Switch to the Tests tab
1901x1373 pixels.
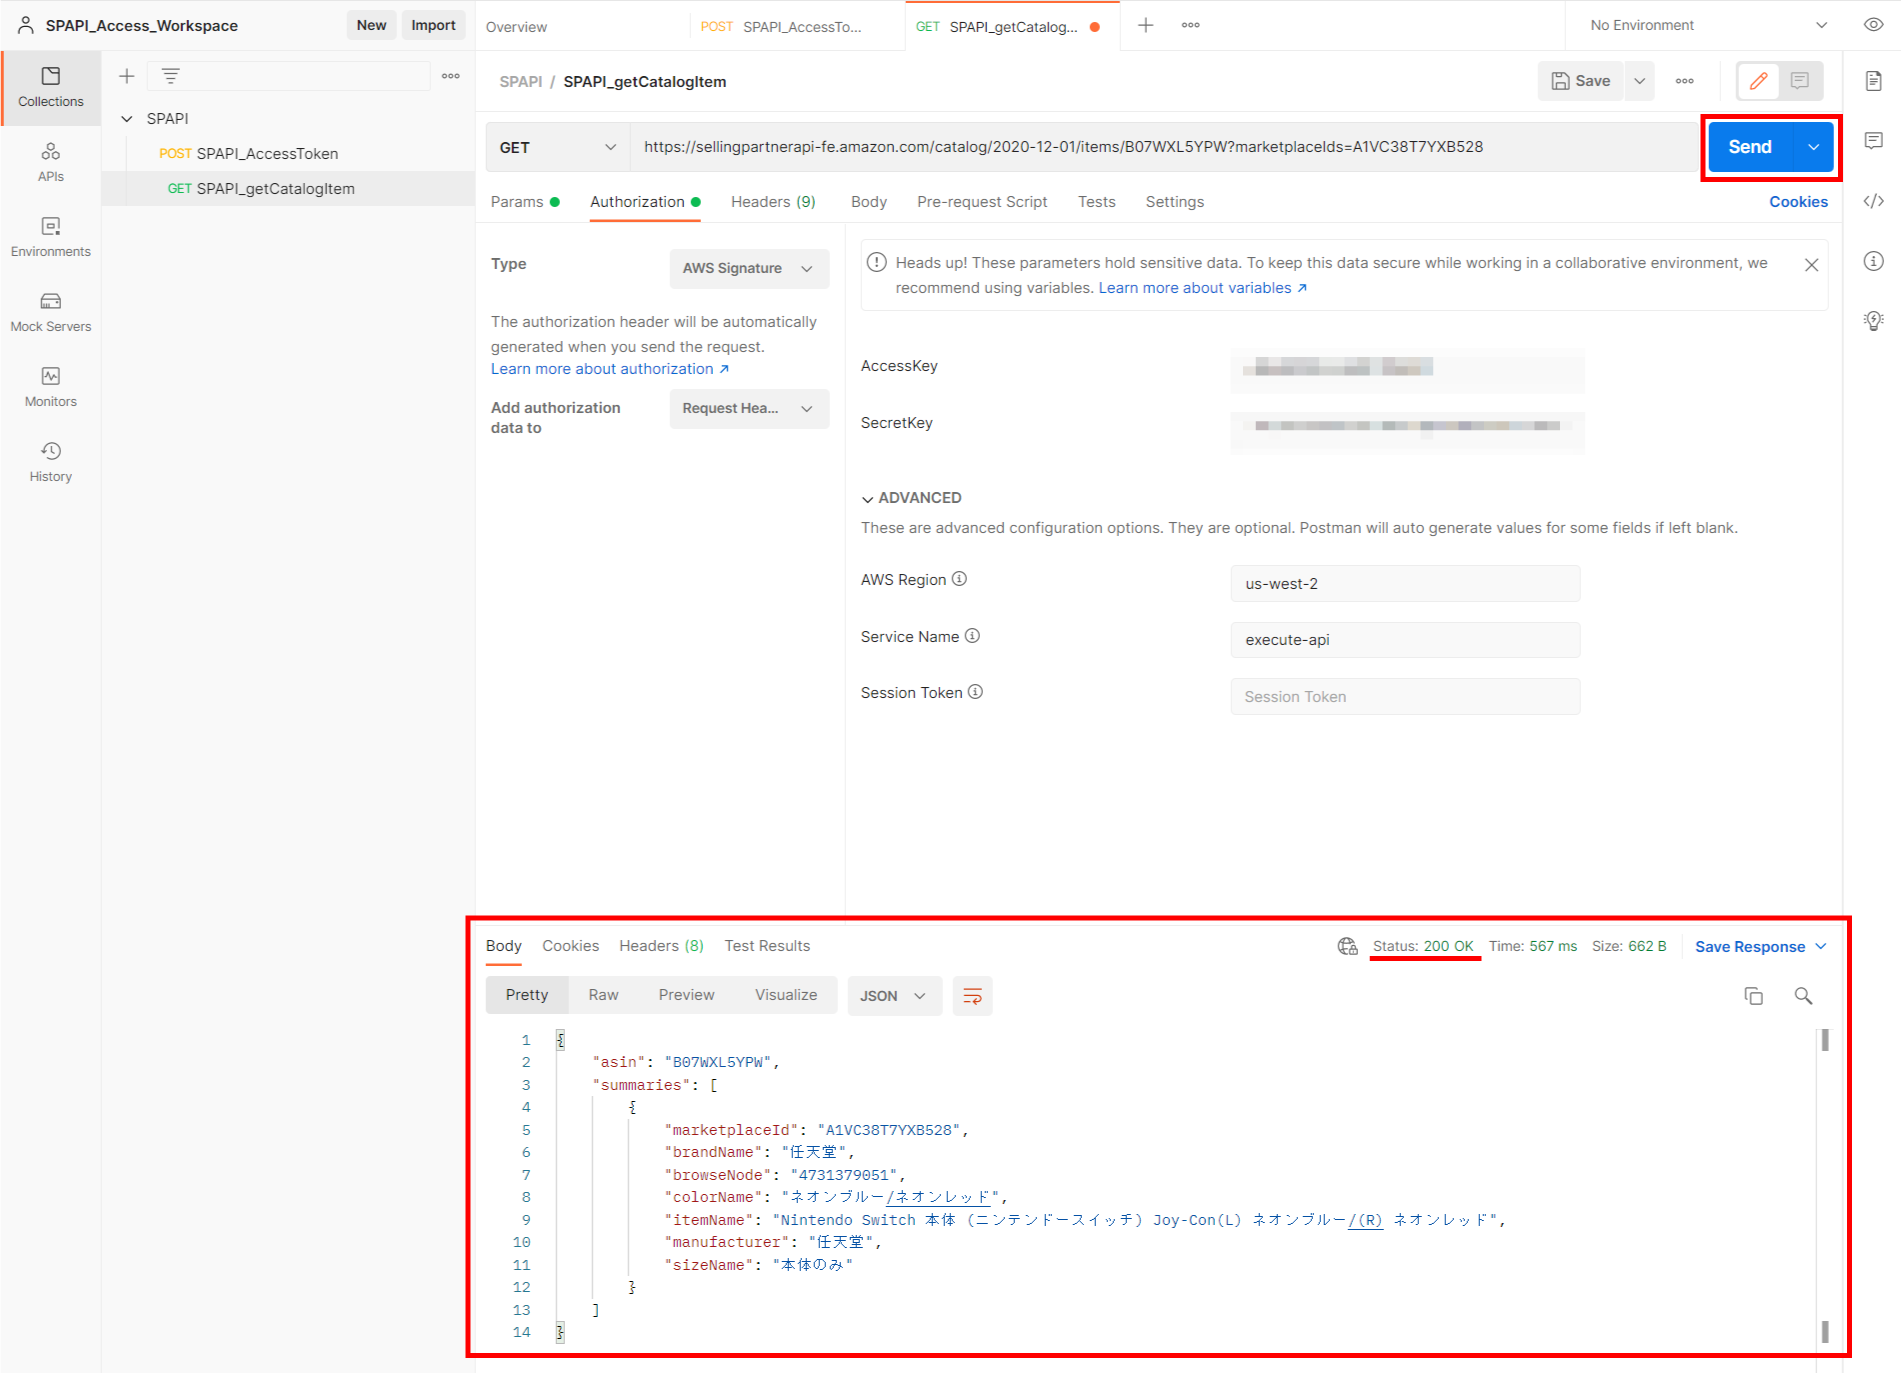(x=1096, y=201)
